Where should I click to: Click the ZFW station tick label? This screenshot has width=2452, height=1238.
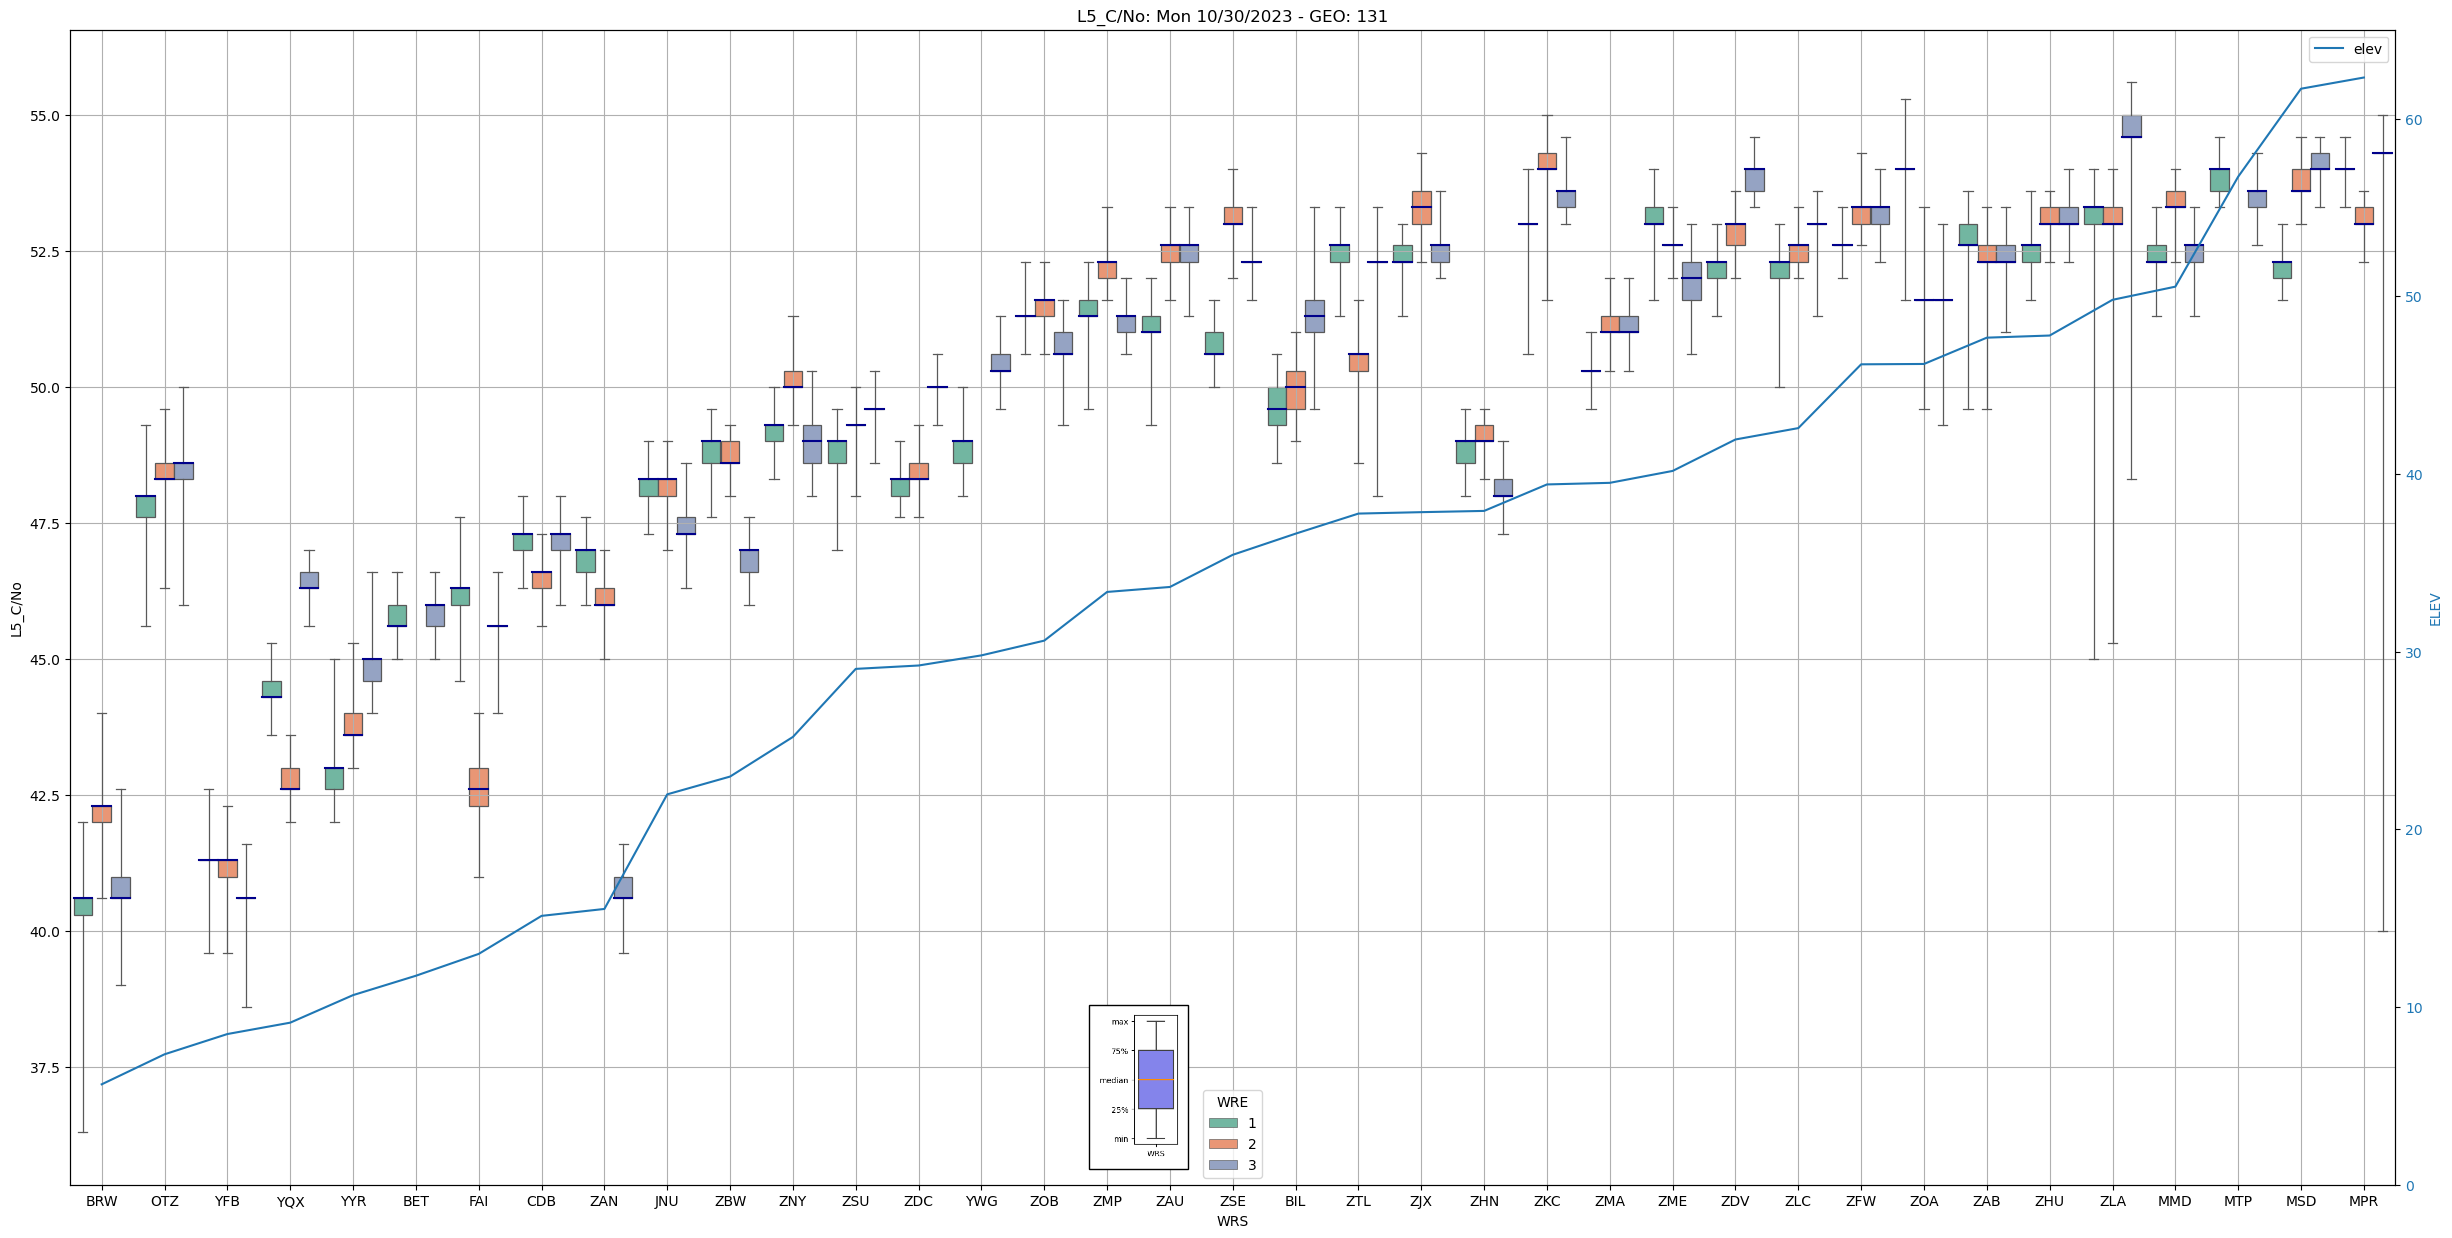1861,1201
